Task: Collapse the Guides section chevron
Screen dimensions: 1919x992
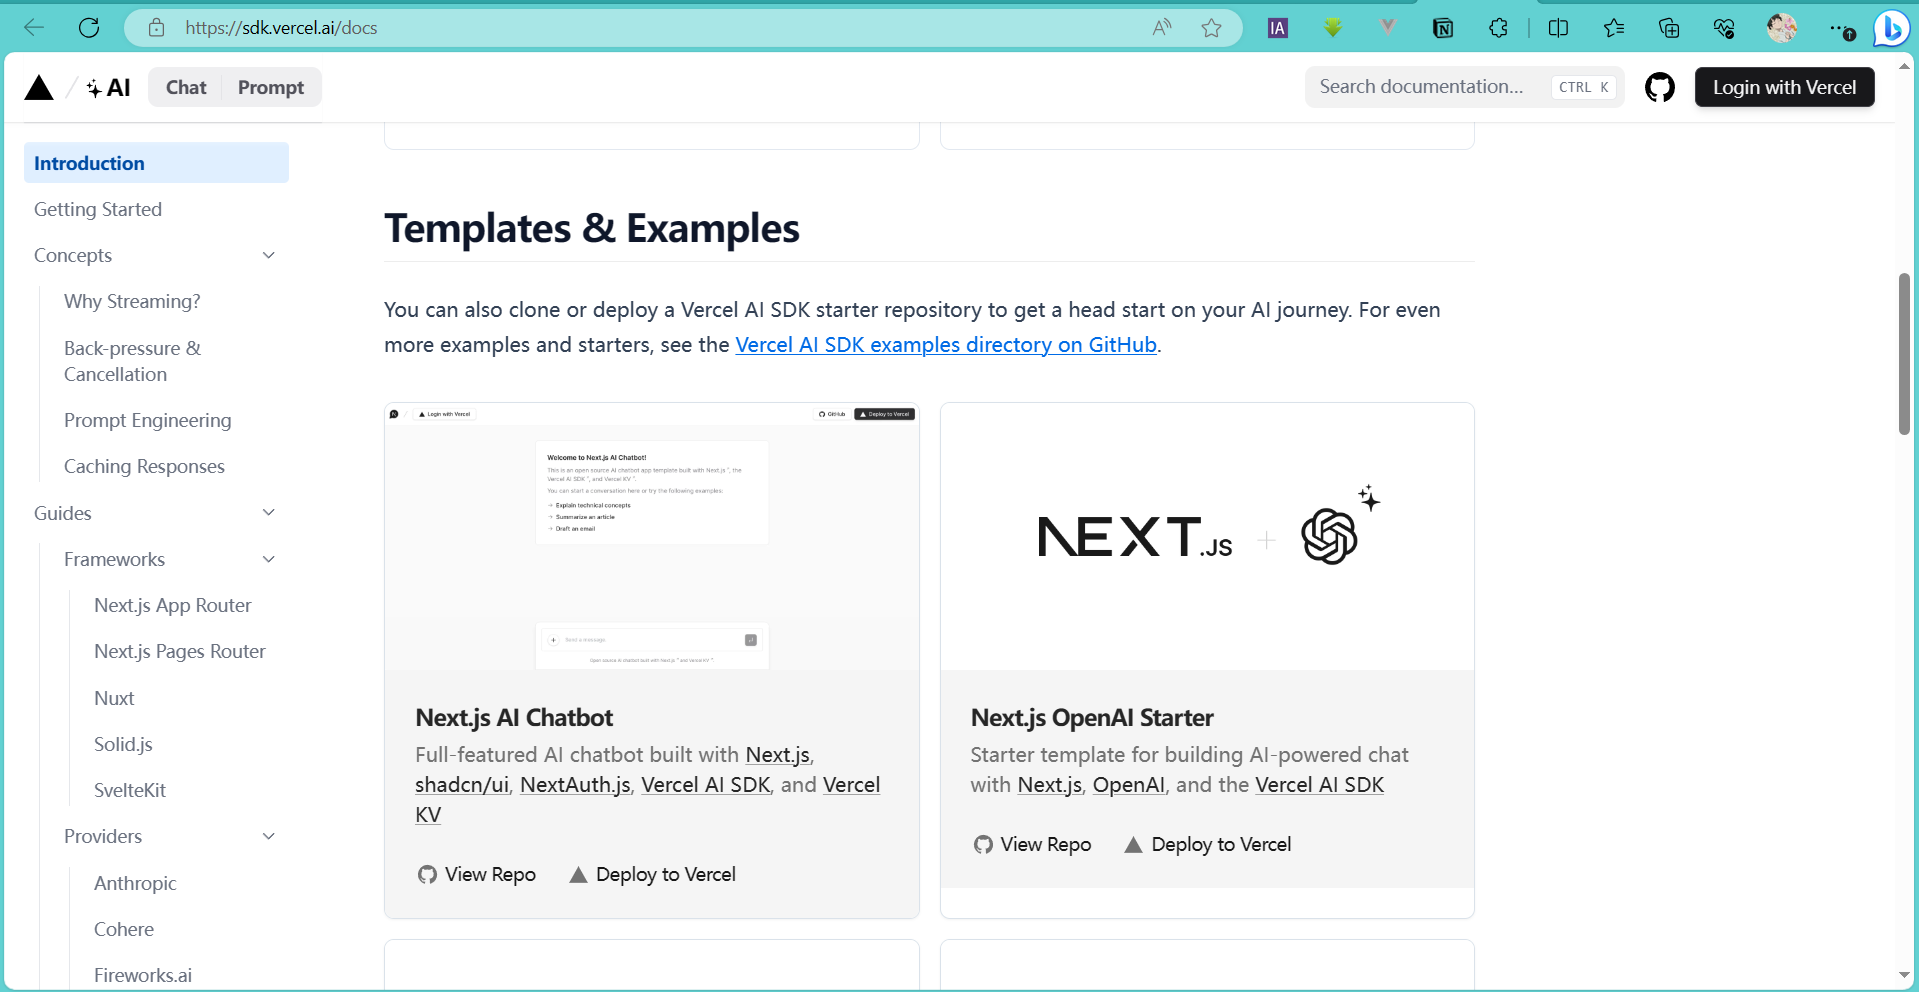Action: 268,513
